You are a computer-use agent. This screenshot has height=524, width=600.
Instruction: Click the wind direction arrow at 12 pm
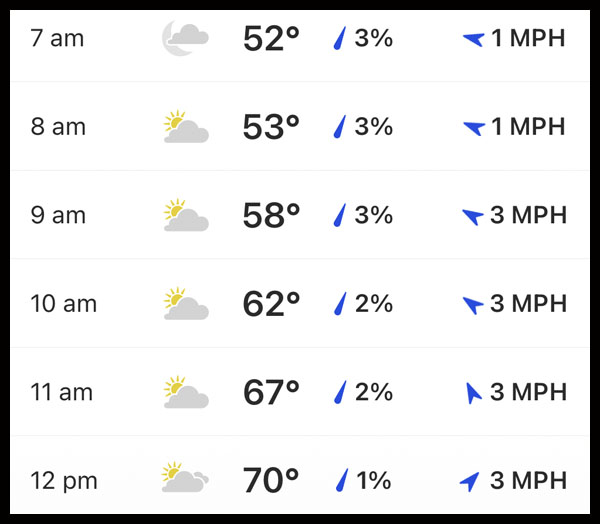(x=469, y=481)
